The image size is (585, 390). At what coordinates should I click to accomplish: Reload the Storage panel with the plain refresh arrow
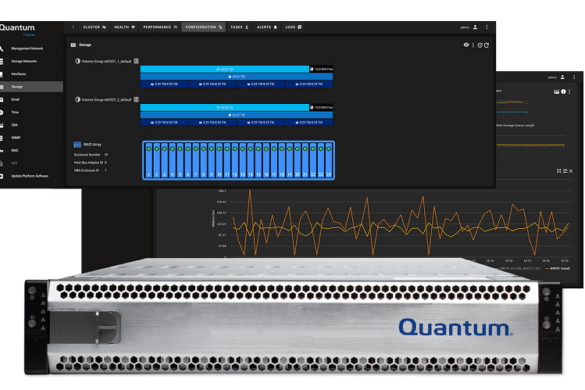[x=486, y=45]
